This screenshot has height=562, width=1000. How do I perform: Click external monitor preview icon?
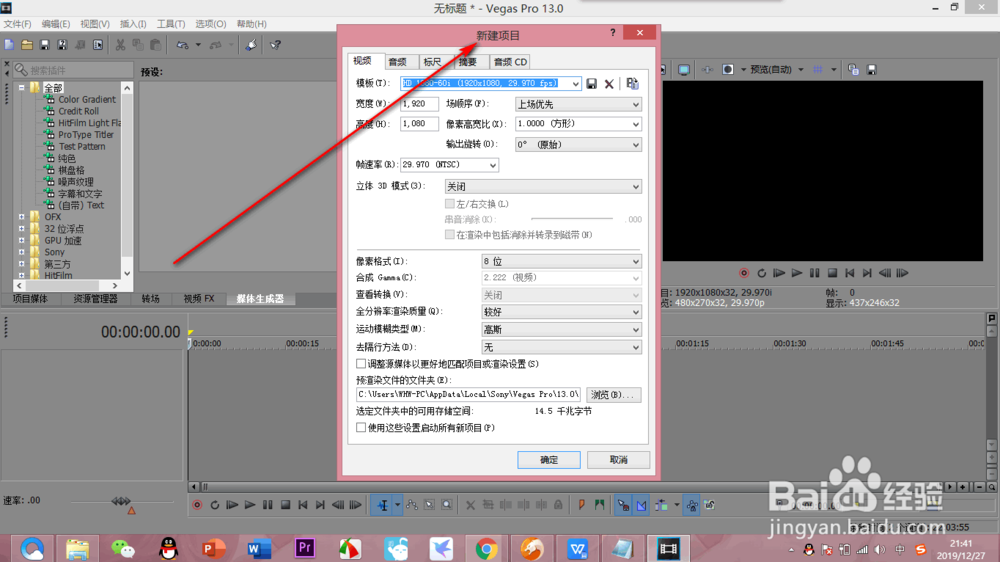684,70
